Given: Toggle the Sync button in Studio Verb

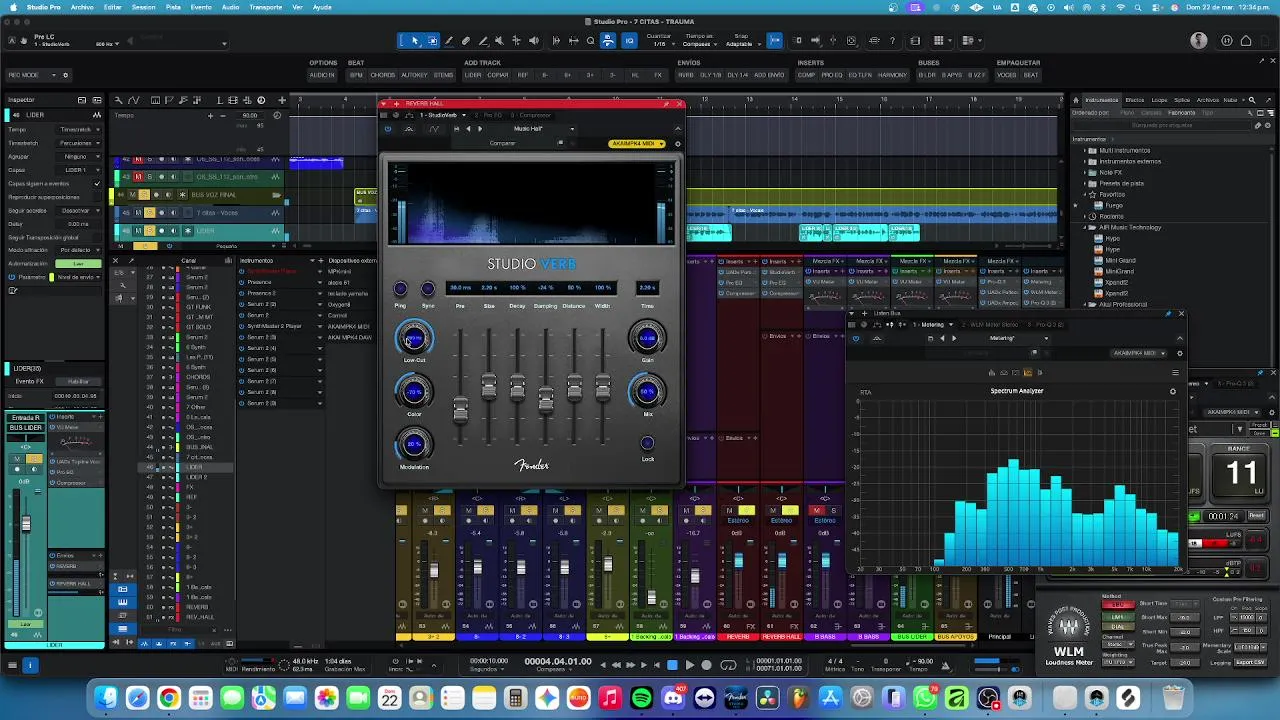Looking at the screenshot, I should 428,289.
